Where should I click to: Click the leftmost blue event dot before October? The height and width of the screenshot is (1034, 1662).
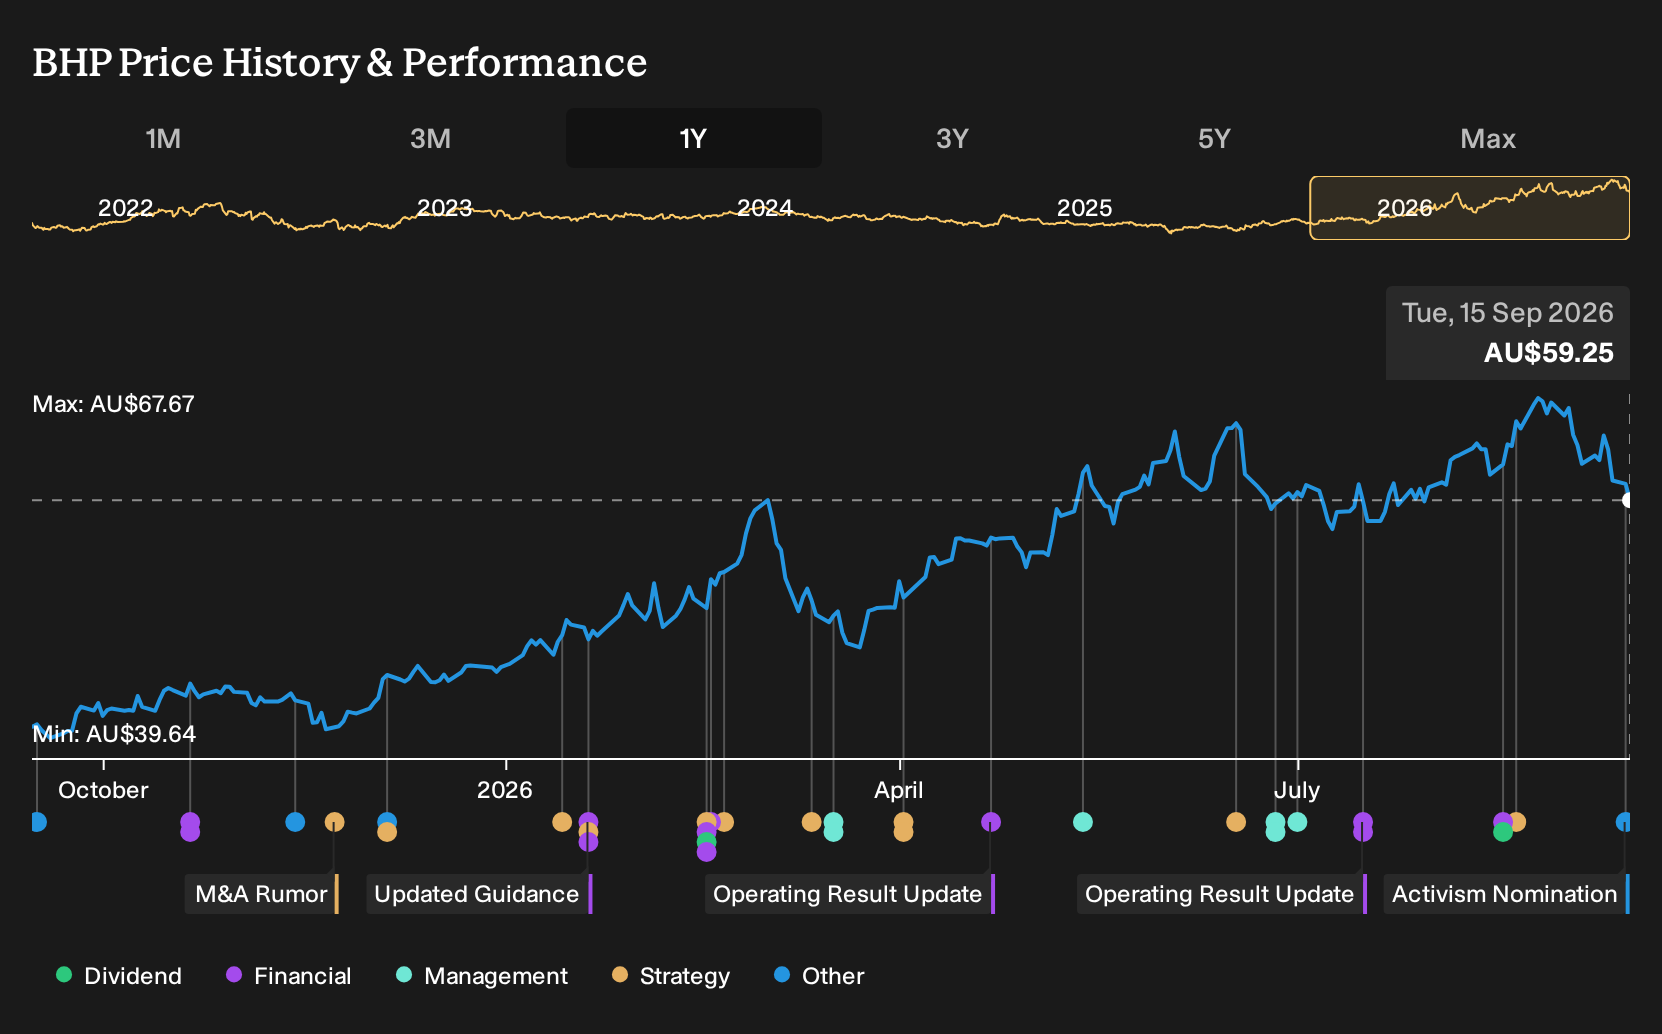click(x=38, y=822)
